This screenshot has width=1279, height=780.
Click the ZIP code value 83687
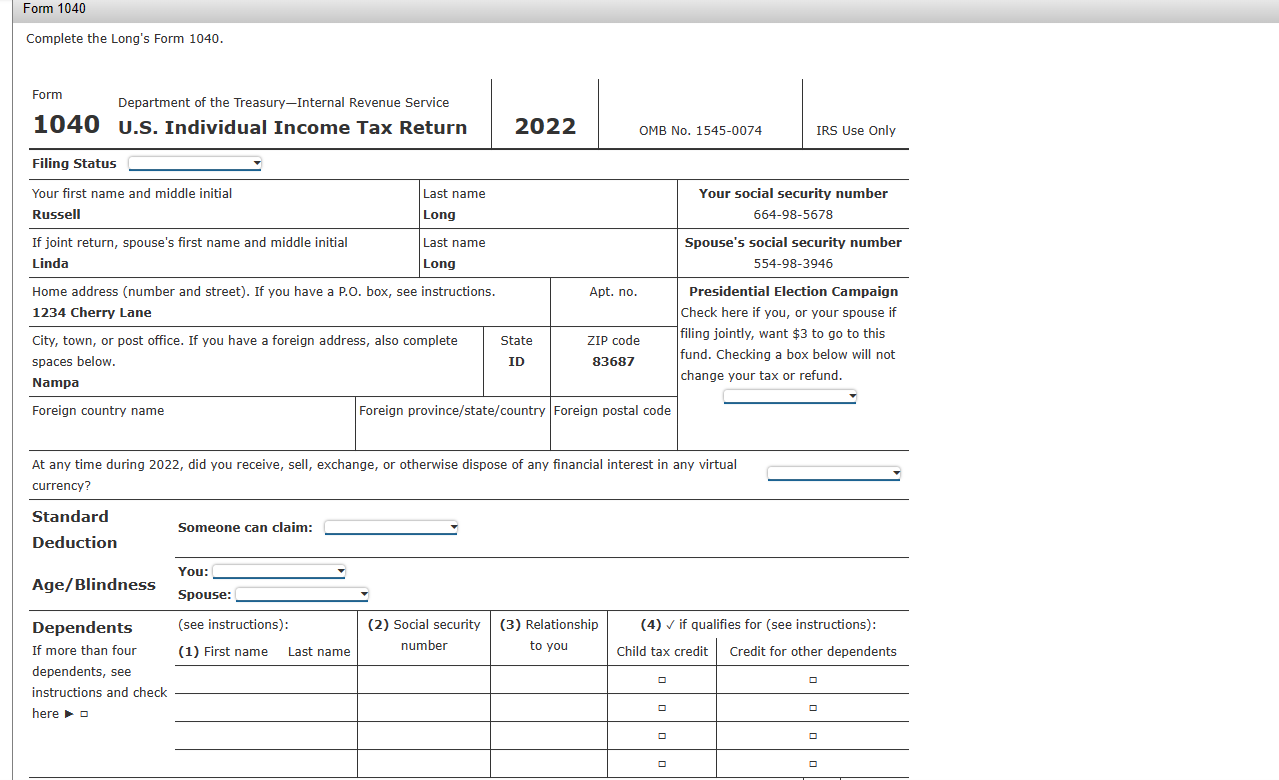click(613, 362)
